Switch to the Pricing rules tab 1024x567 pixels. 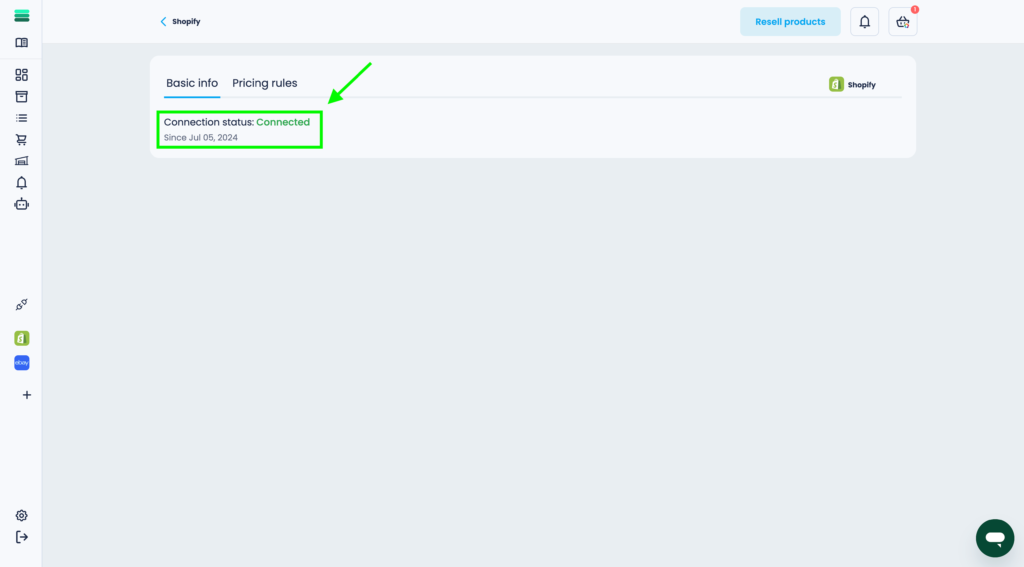264,83
